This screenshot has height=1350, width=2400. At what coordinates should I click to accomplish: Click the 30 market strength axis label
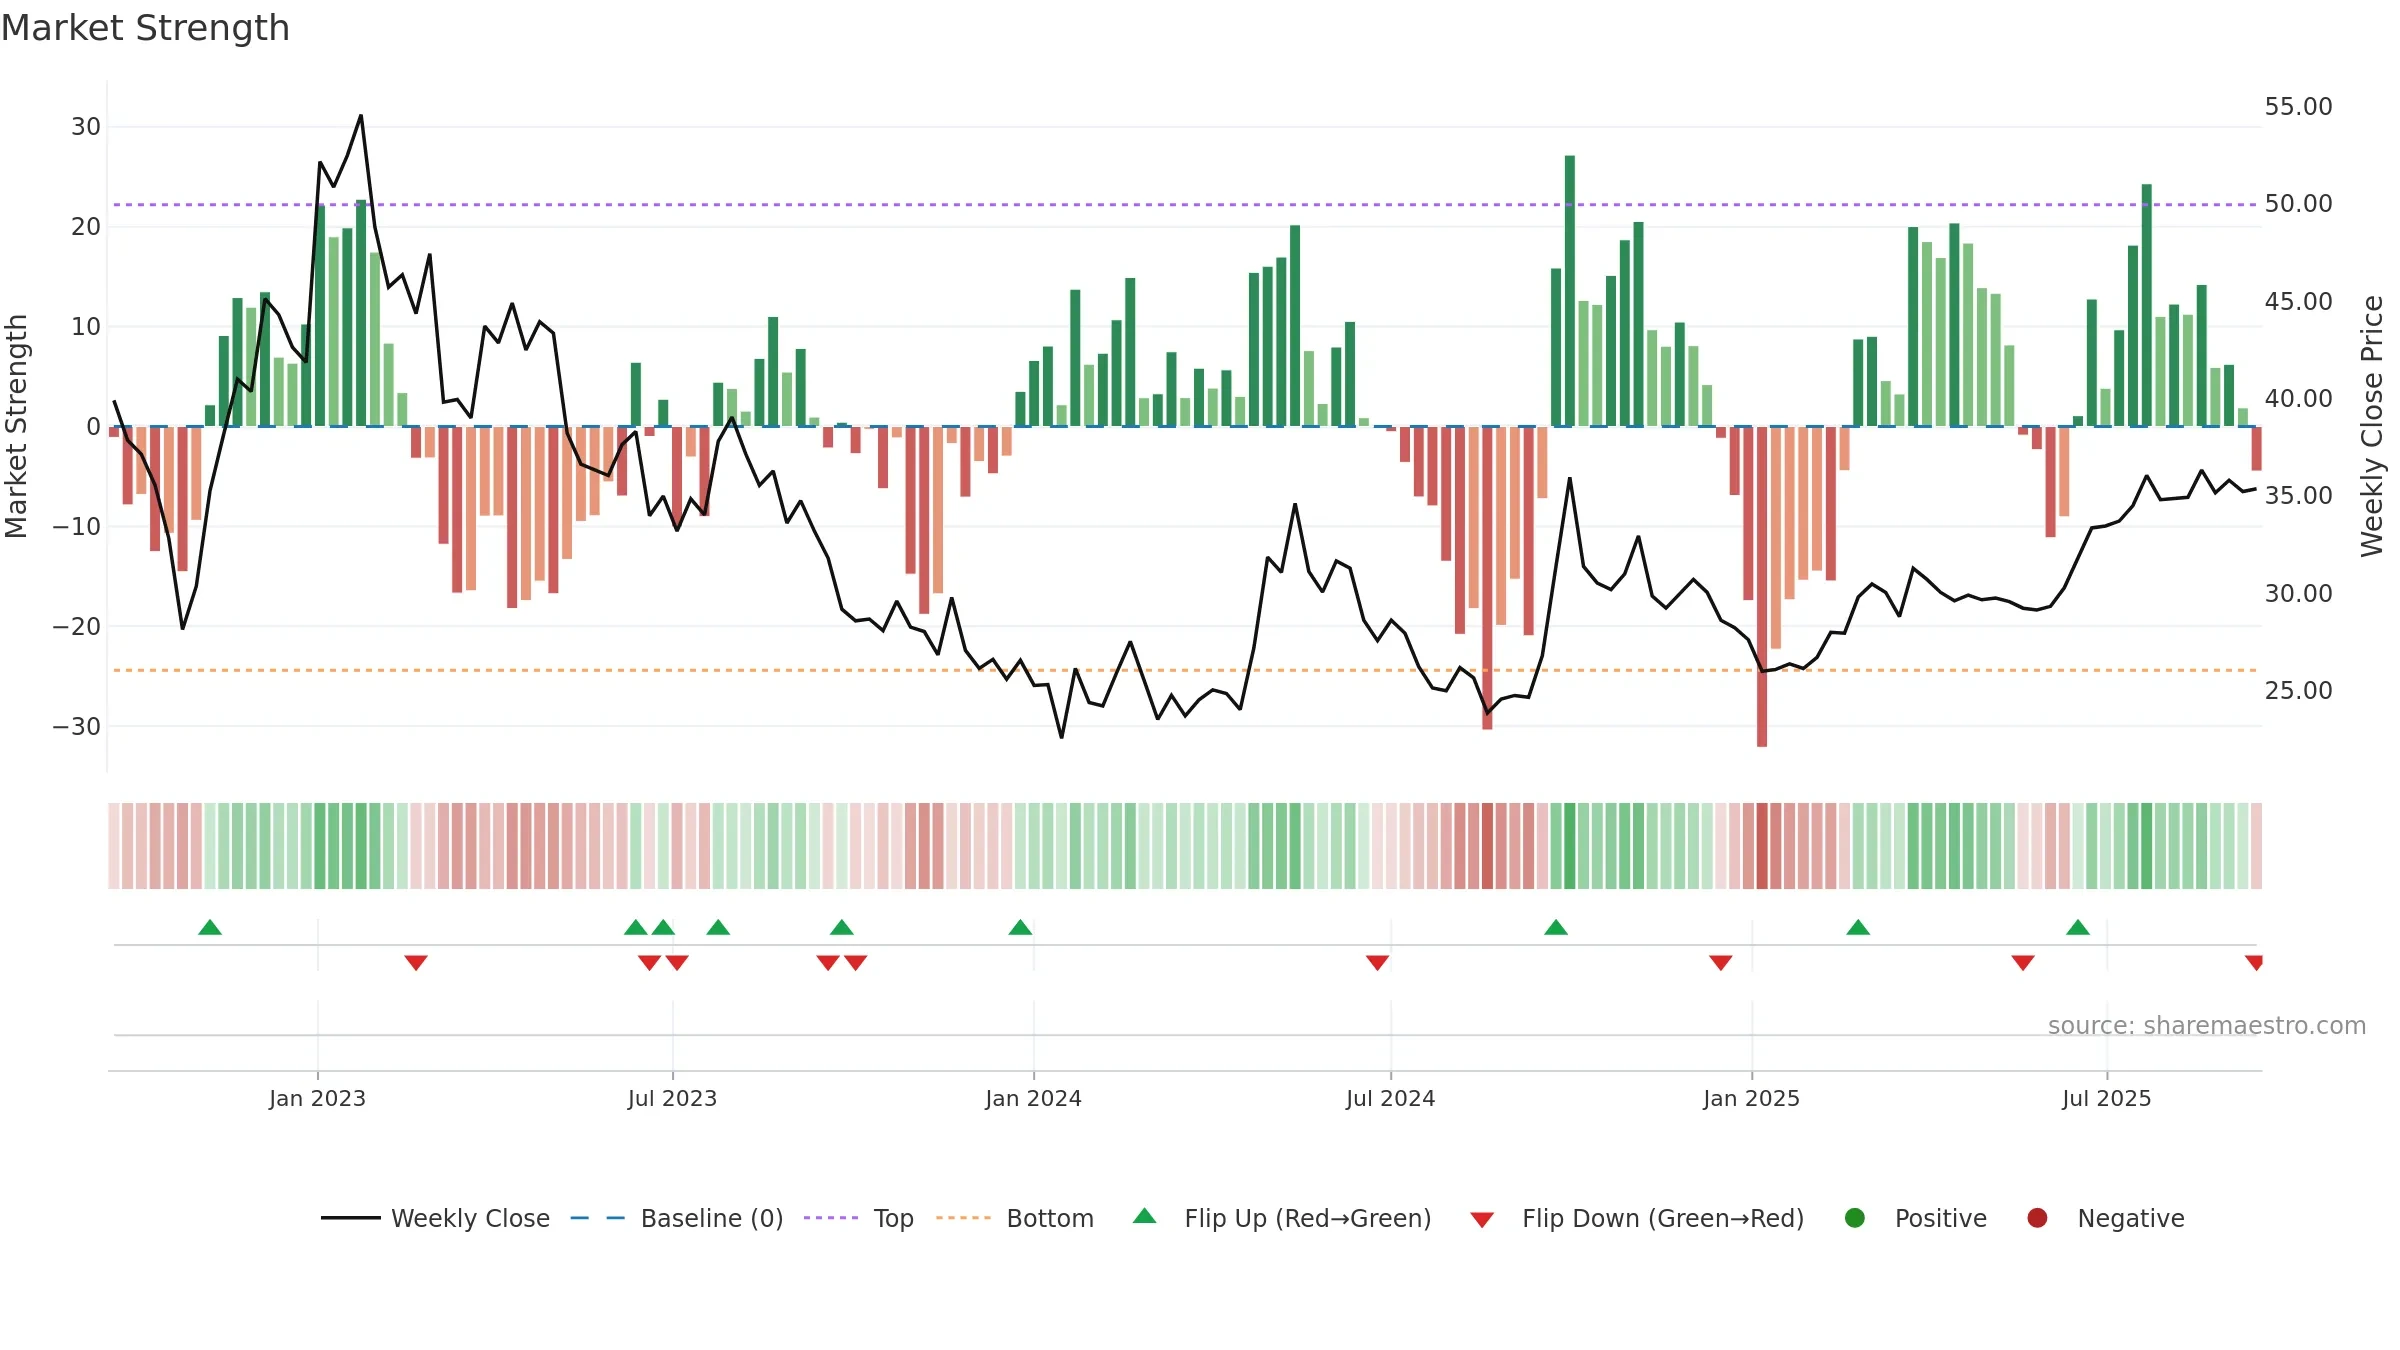(86, 127)
